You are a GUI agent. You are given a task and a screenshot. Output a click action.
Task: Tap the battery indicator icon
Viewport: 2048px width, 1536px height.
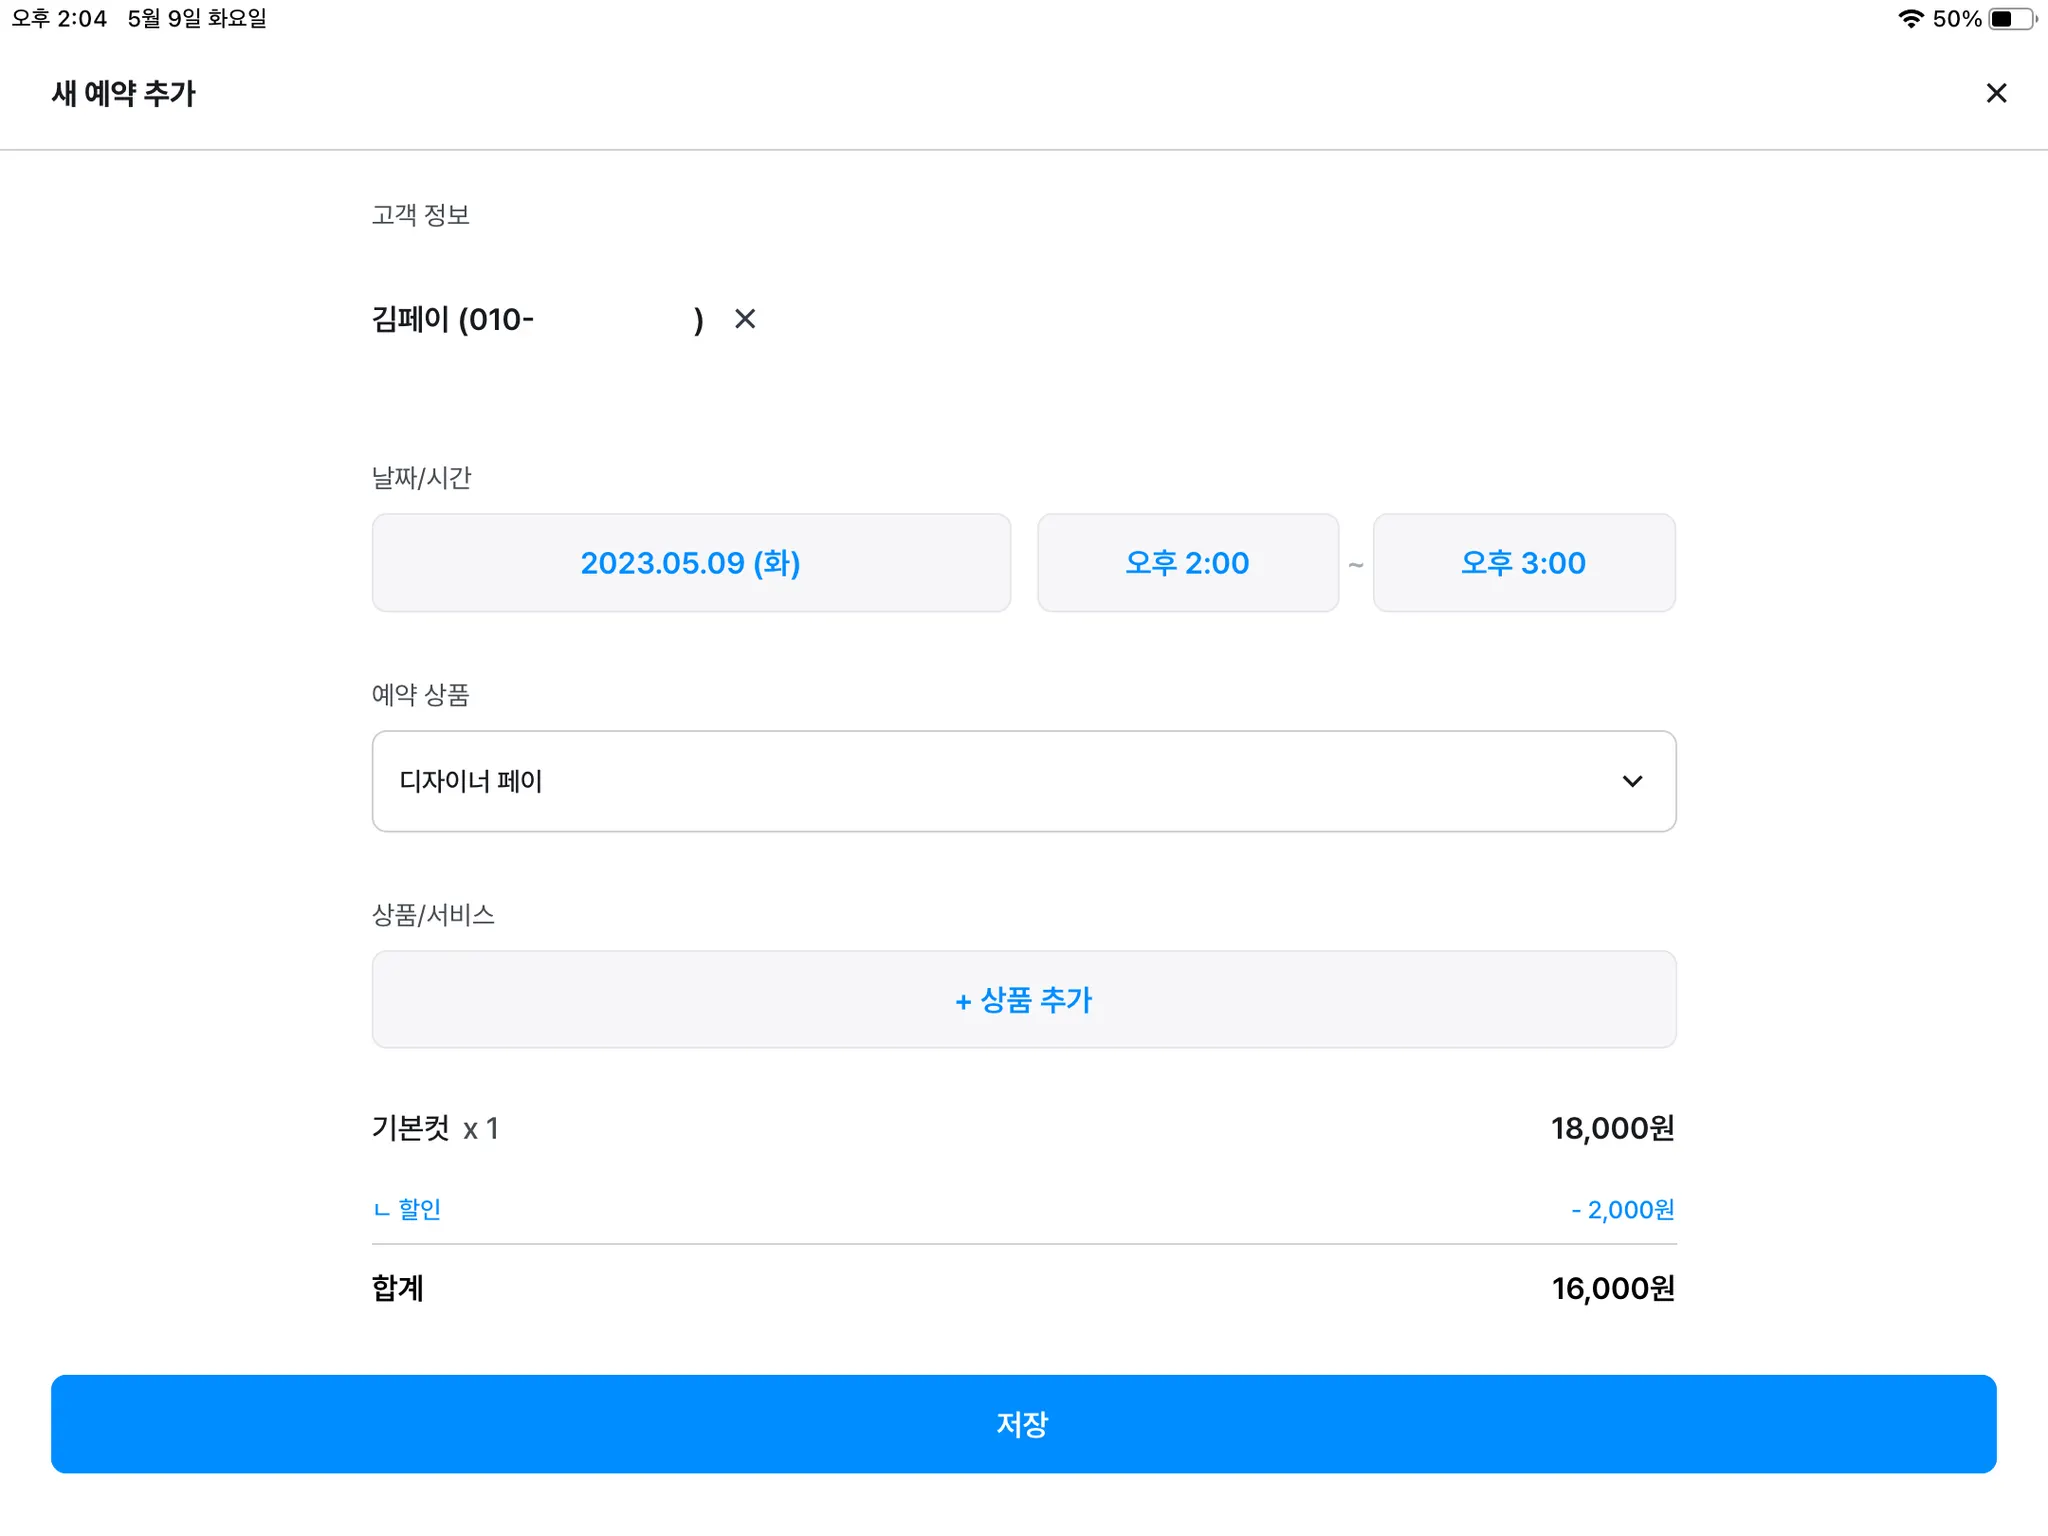2011,19
